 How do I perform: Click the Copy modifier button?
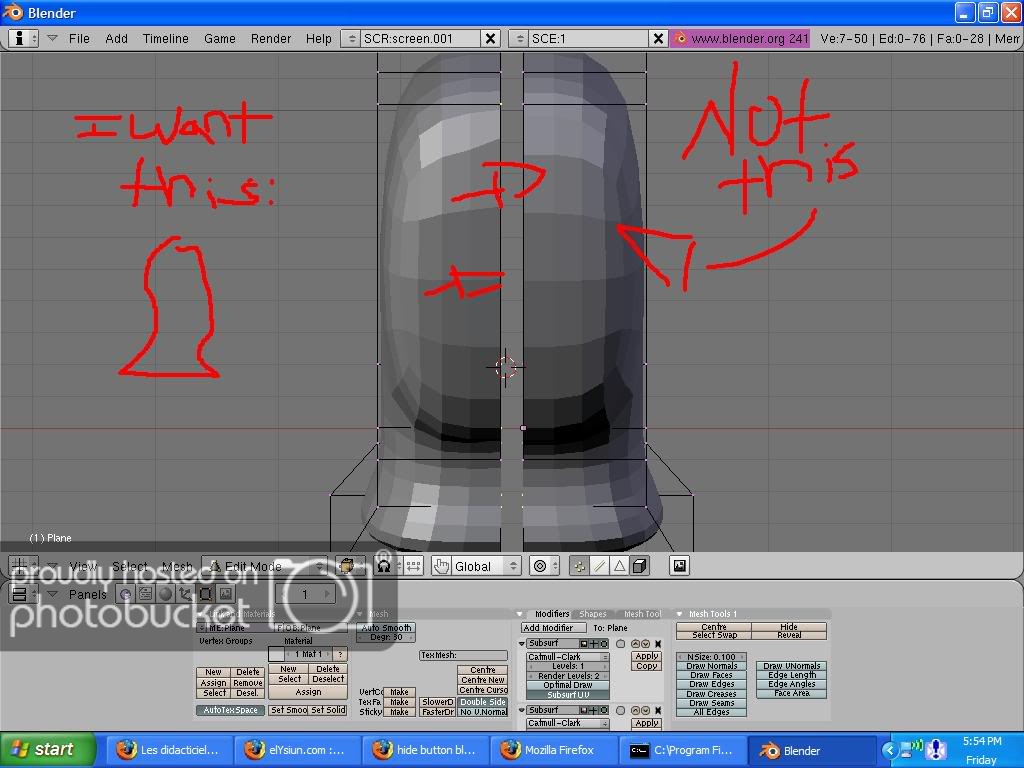pyautogui.click(x=647, y=666)
